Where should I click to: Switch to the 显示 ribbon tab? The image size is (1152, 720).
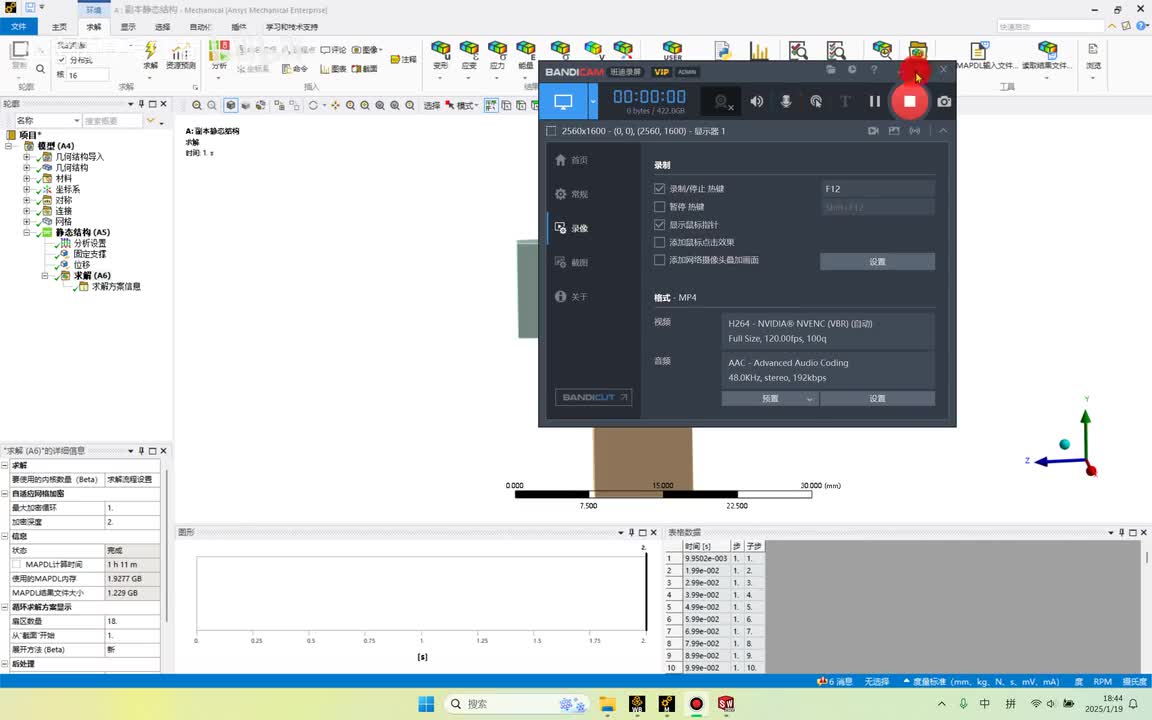tap(128, 27)
